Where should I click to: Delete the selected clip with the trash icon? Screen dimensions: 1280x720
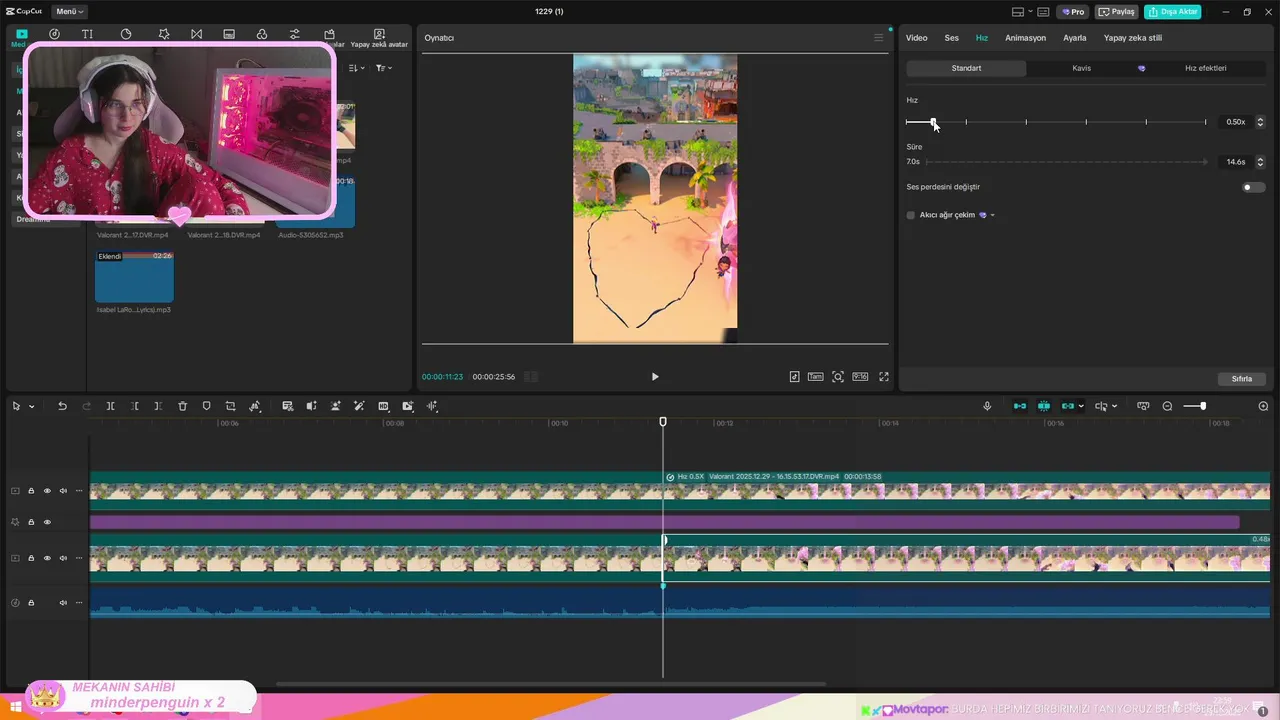(x=182, y=406)
